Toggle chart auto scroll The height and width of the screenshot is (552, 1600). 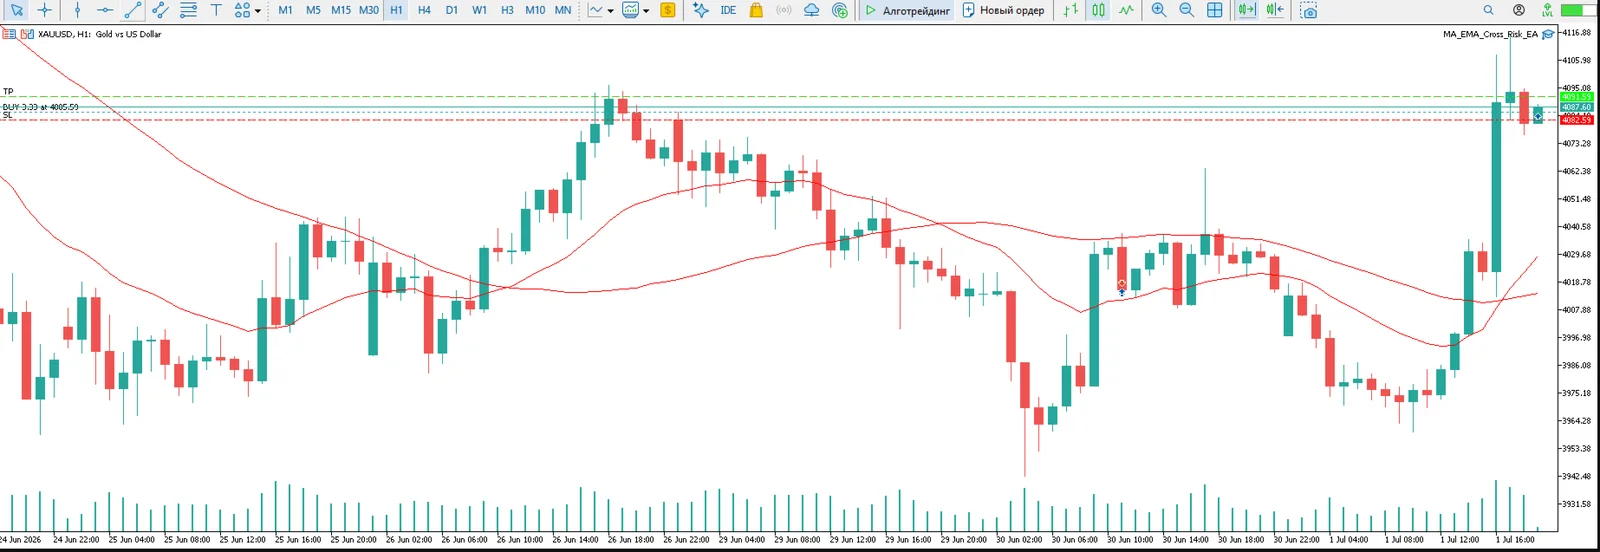click(x=1247, y=10)
